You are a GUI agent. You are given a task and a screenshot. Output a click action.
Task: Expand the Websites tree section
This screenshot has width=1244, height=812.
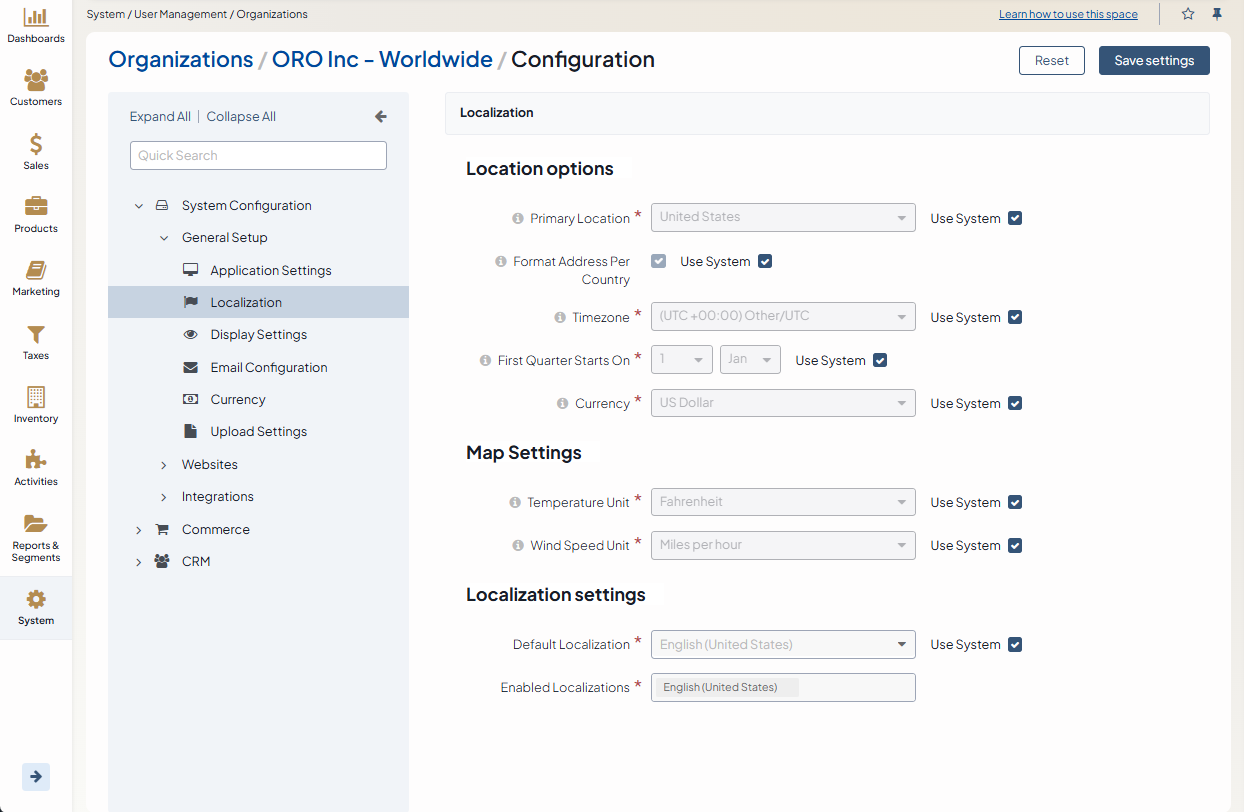tap(164, 465)
